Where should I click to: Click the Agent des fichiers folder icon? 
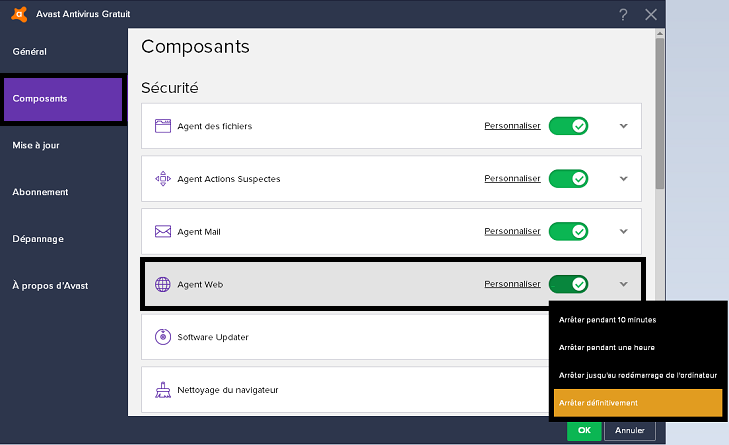coord(163,126)
